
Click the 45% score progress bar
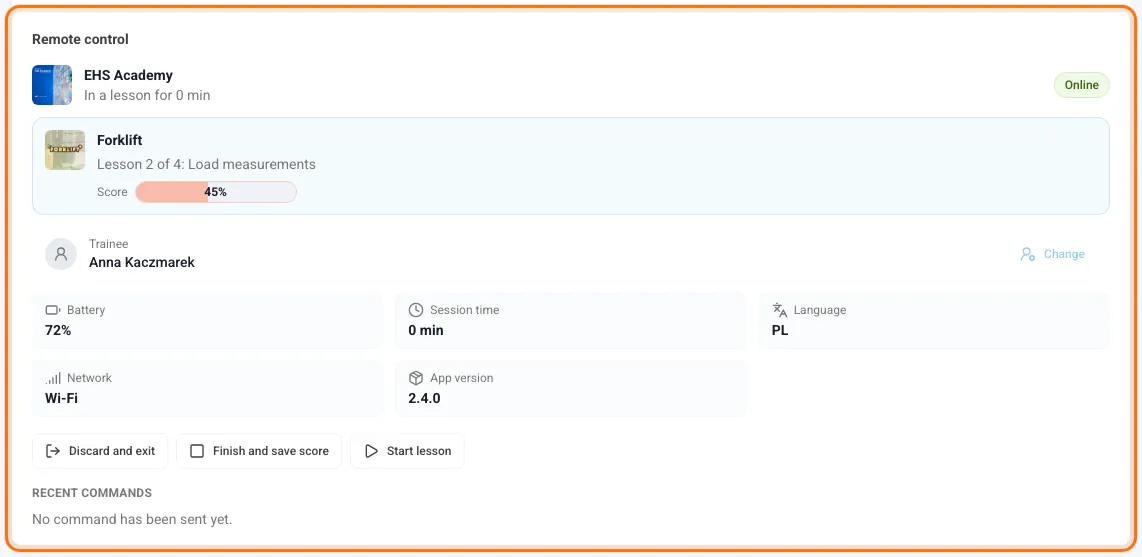[216, 192]
